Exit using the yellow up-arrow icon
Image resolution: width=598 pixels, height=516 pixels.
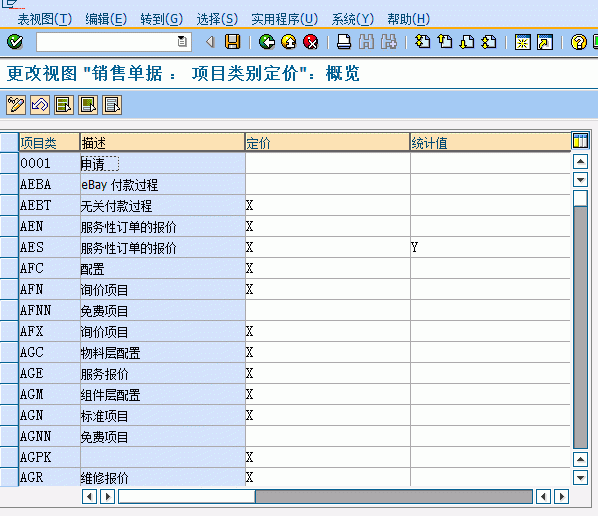tap(289, 42)
